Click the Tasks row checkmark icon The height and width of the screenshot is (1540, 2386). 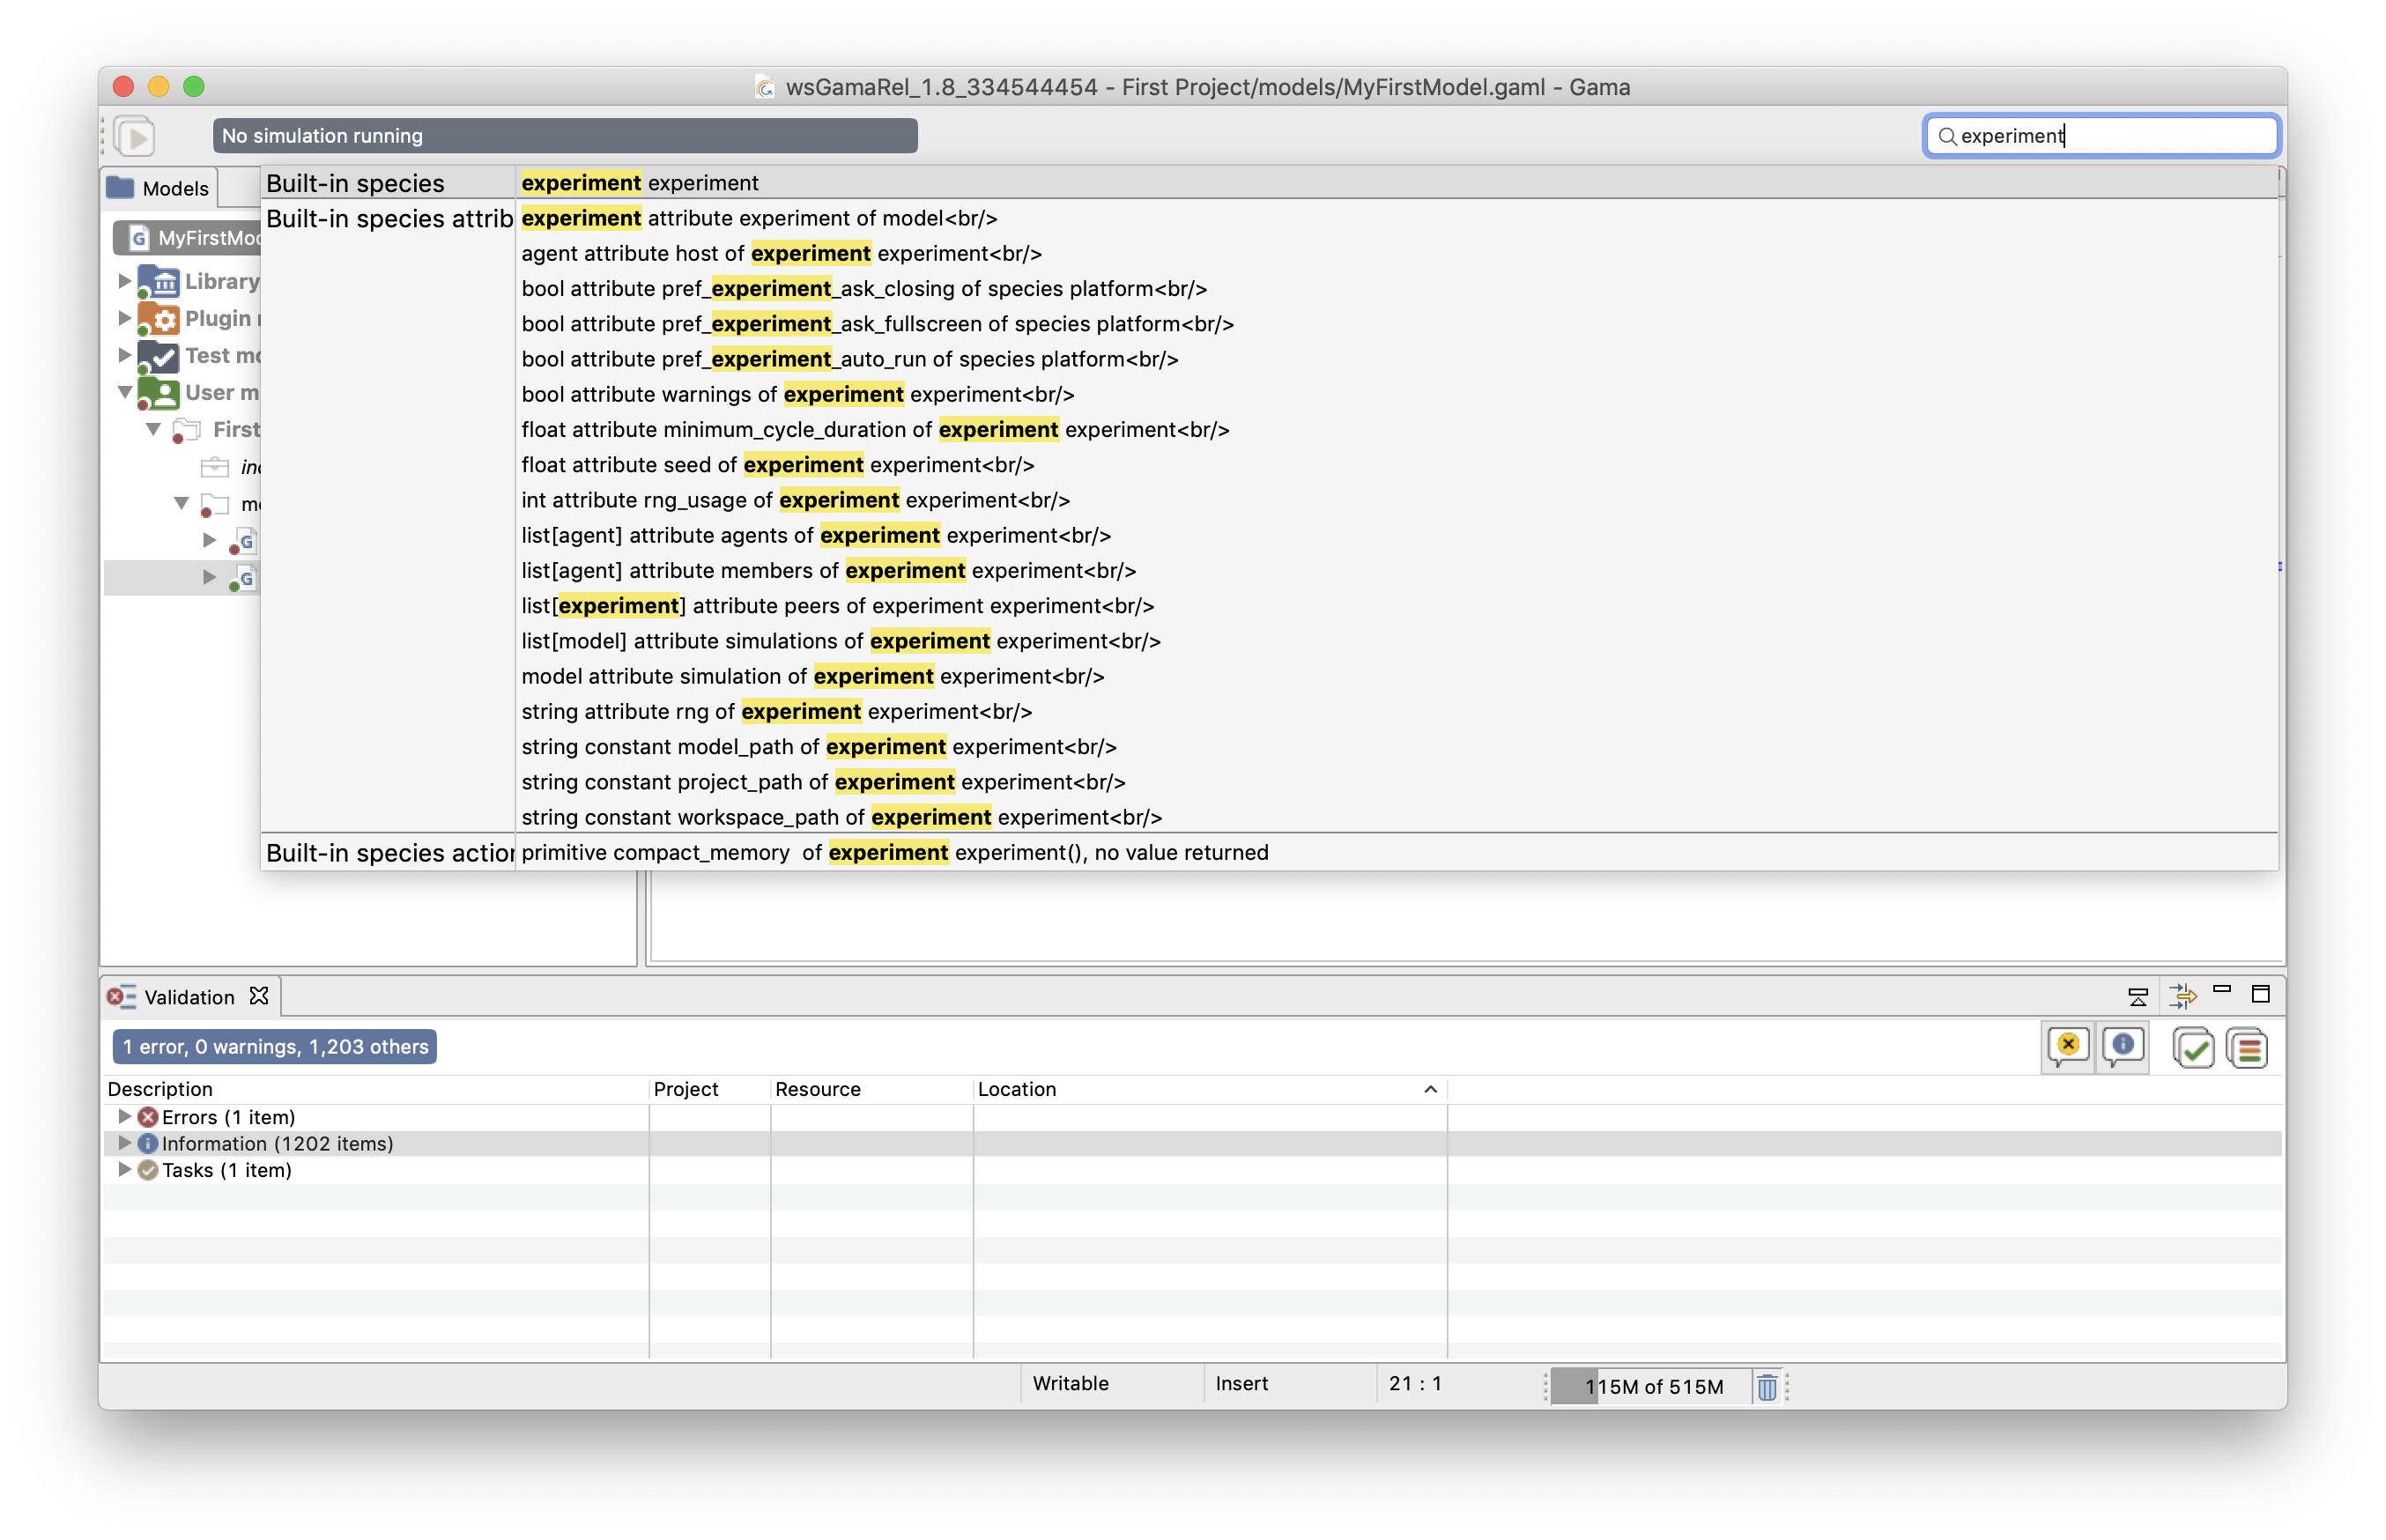148,1170
